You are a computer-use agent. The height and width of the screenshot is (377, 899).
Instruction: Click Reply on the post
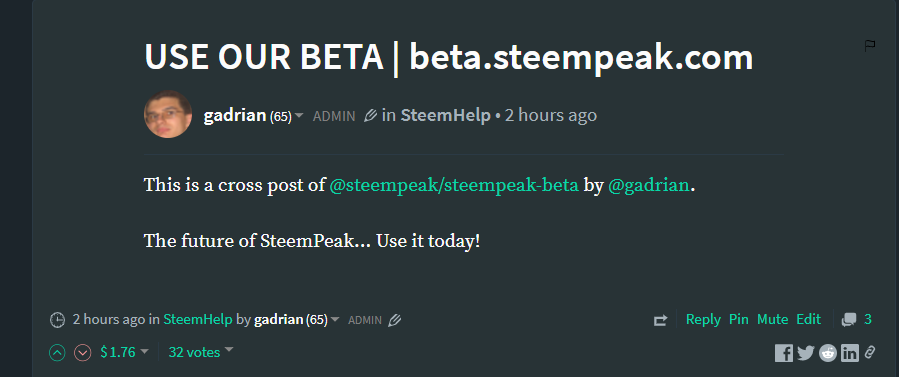tap(703, 319)
